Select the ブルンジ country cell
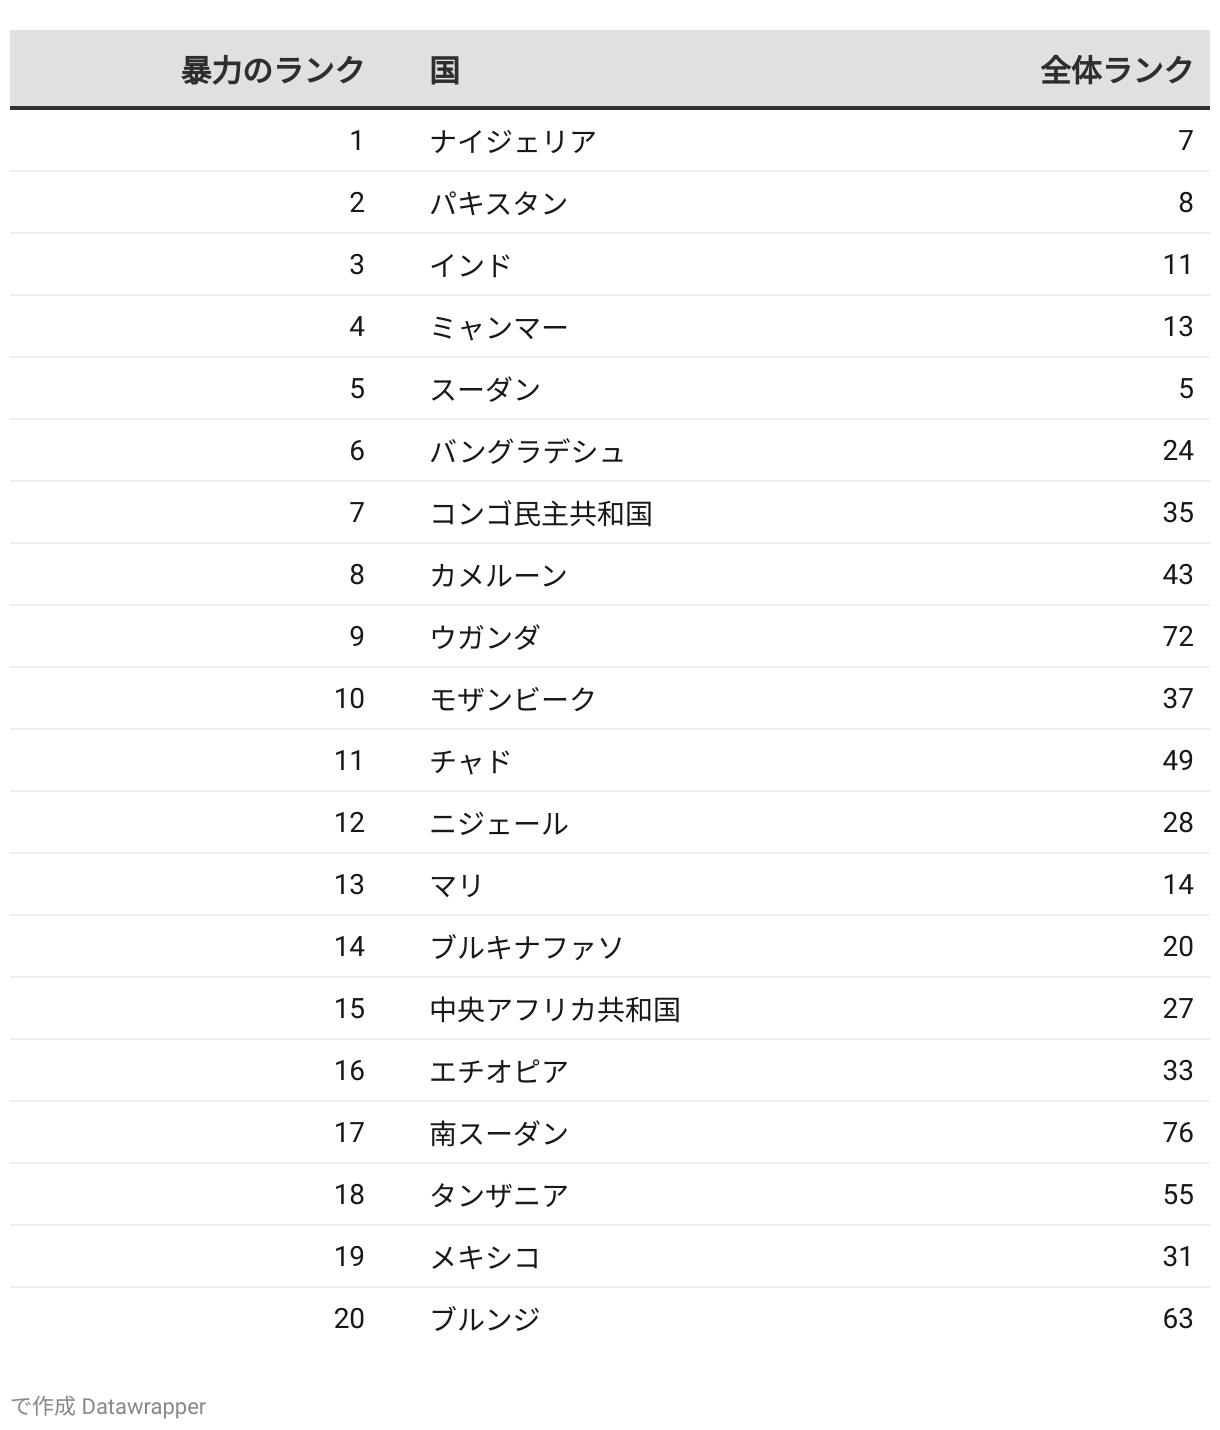This screenshot has height=1430, width=1220. pos(485,1319)
